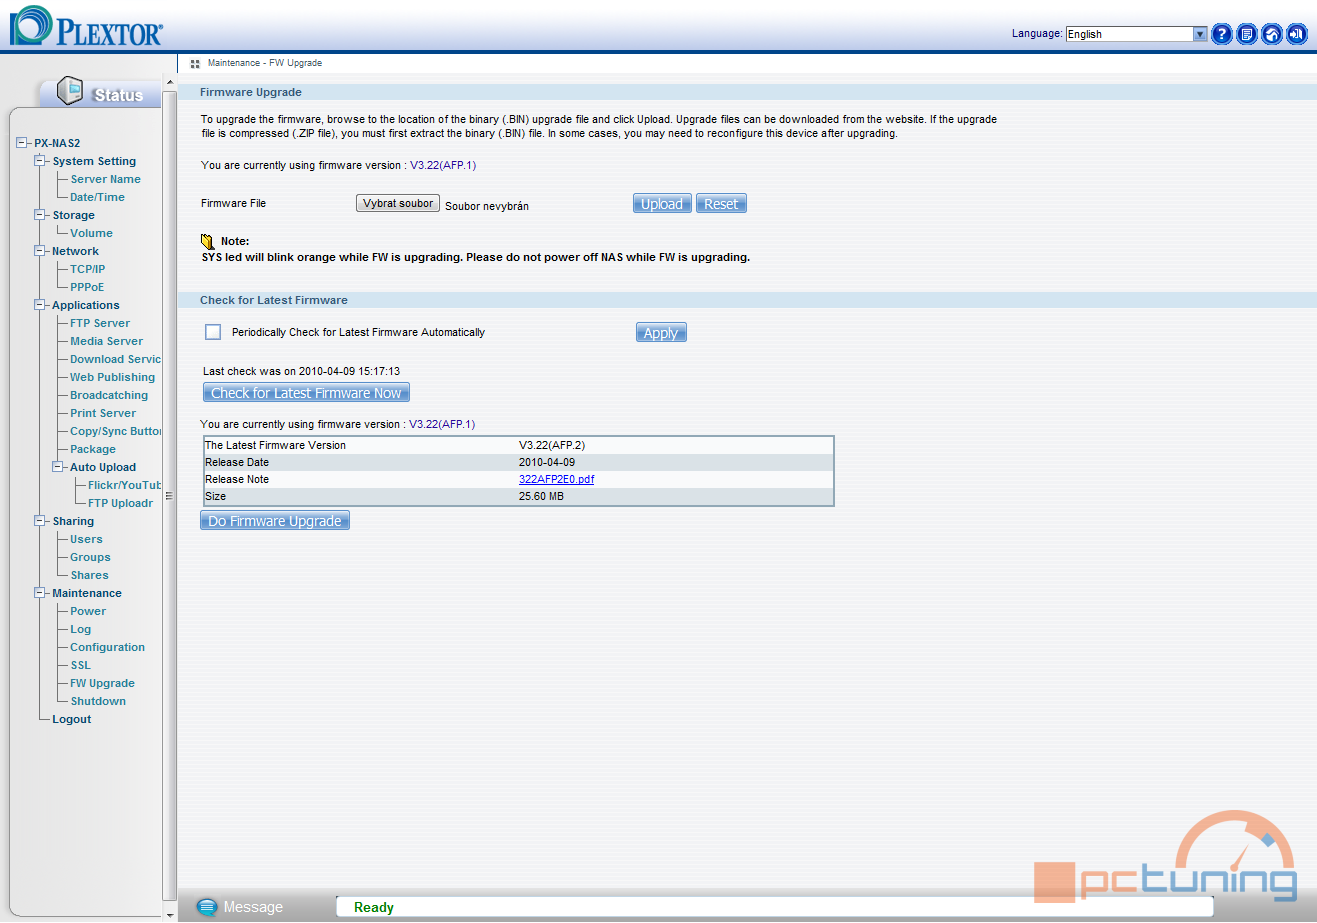Collapse the Maintenance tree node
Screen dimensions: 1317x923
click(41, 593)
